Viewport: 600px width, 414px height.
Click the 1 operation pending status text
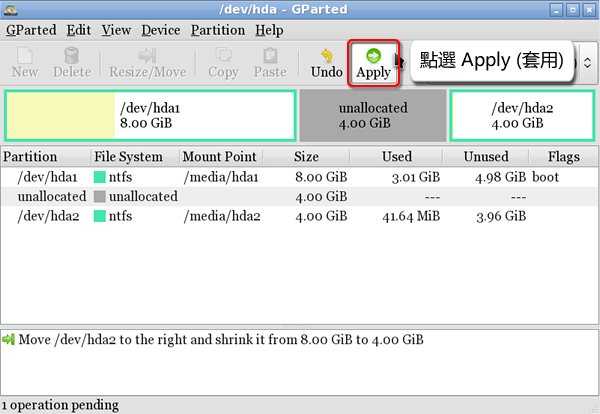(x=60, y=405)
